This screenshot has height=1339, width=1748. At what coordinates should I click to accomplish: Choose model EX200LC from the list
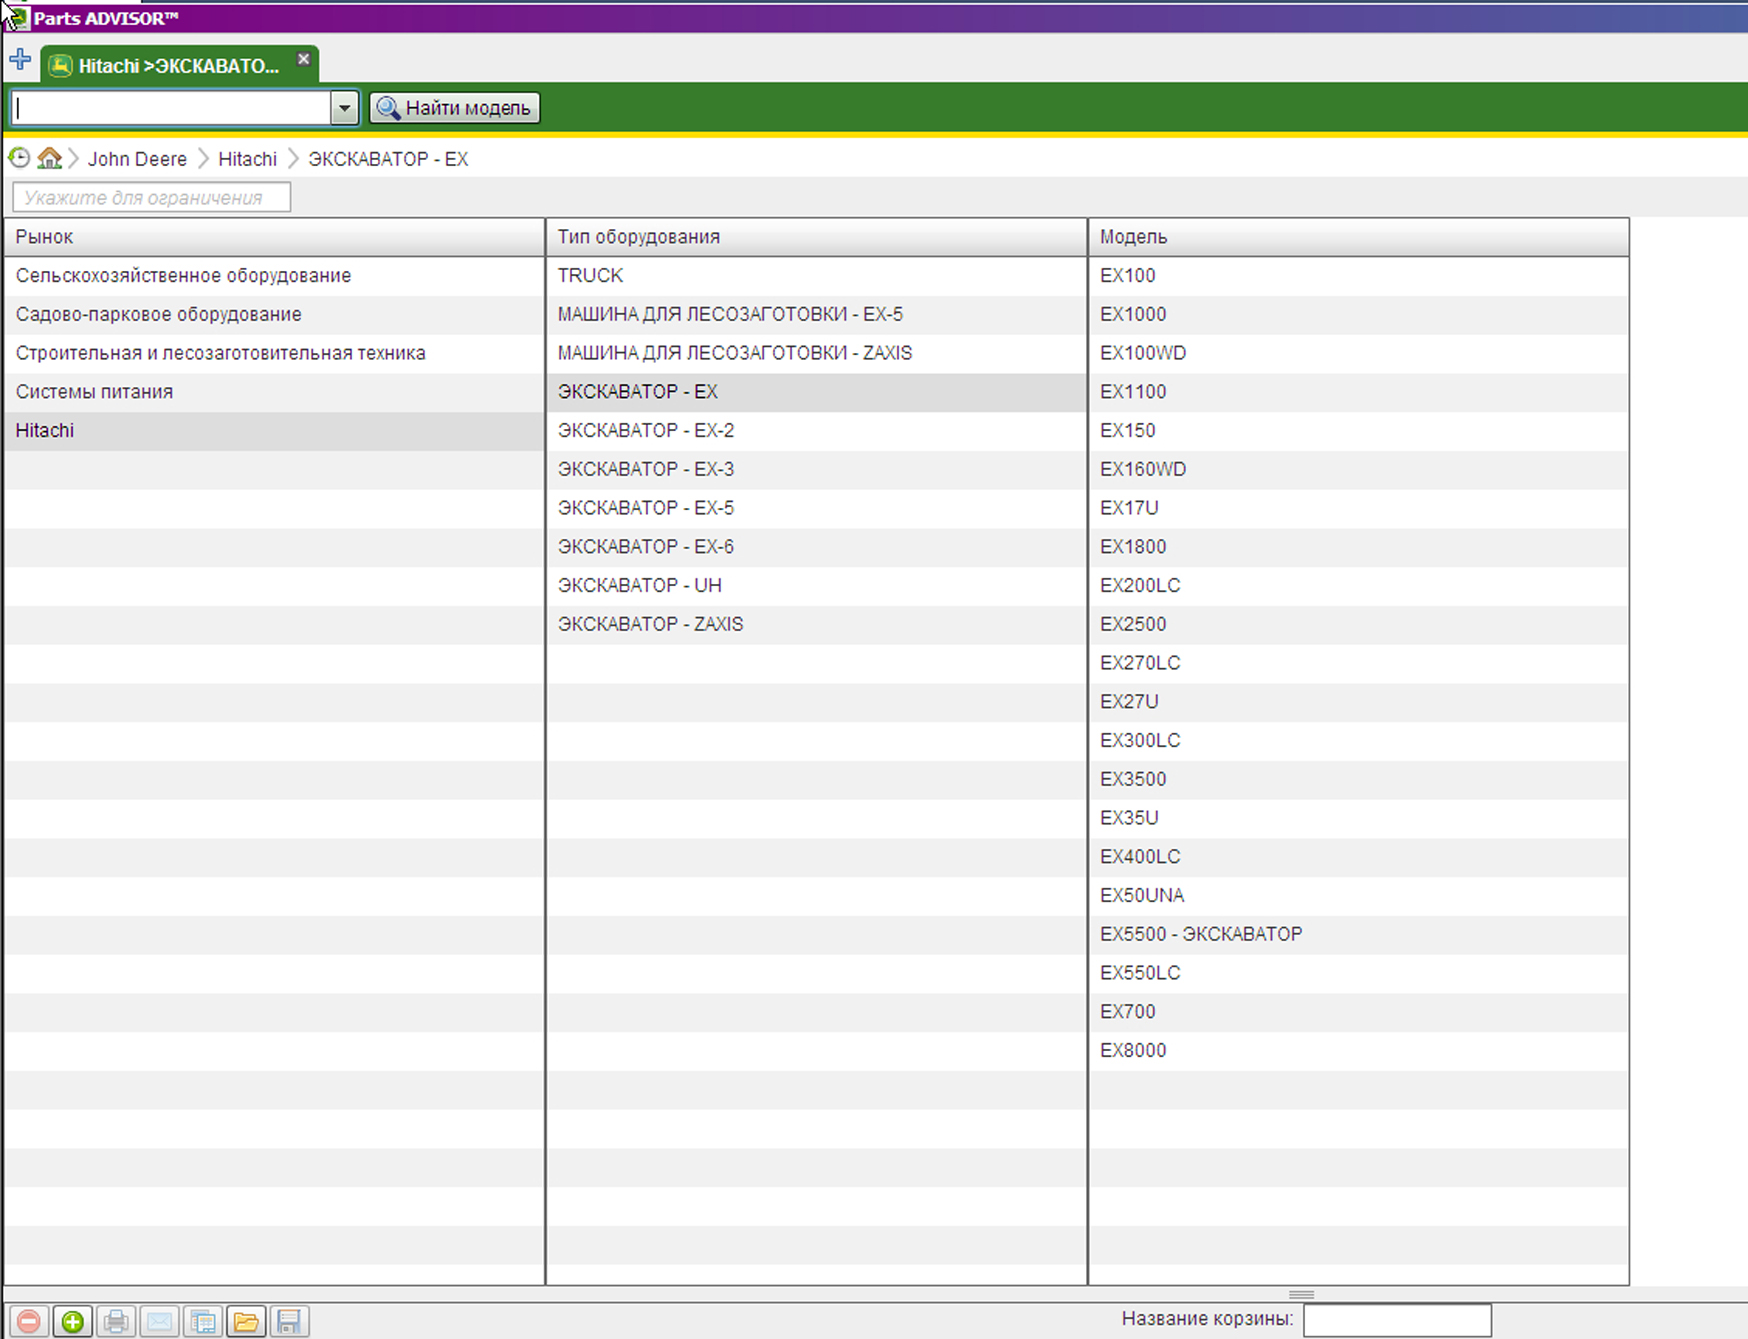[x=1140, y=585]
